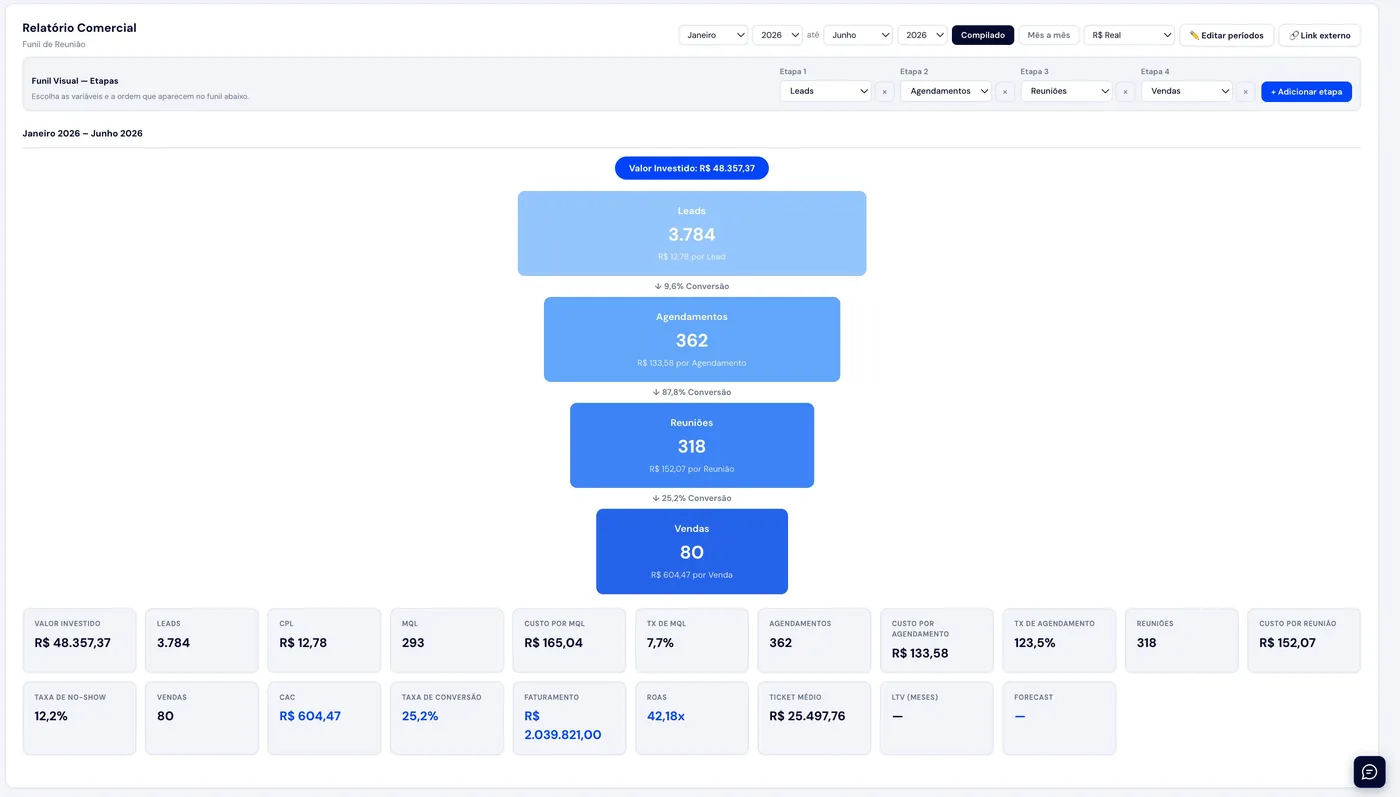Image resolution: width=1400 pixels, height=797 pixels.
Task: Open the chat support widget icon
Action: (1369, 772)
